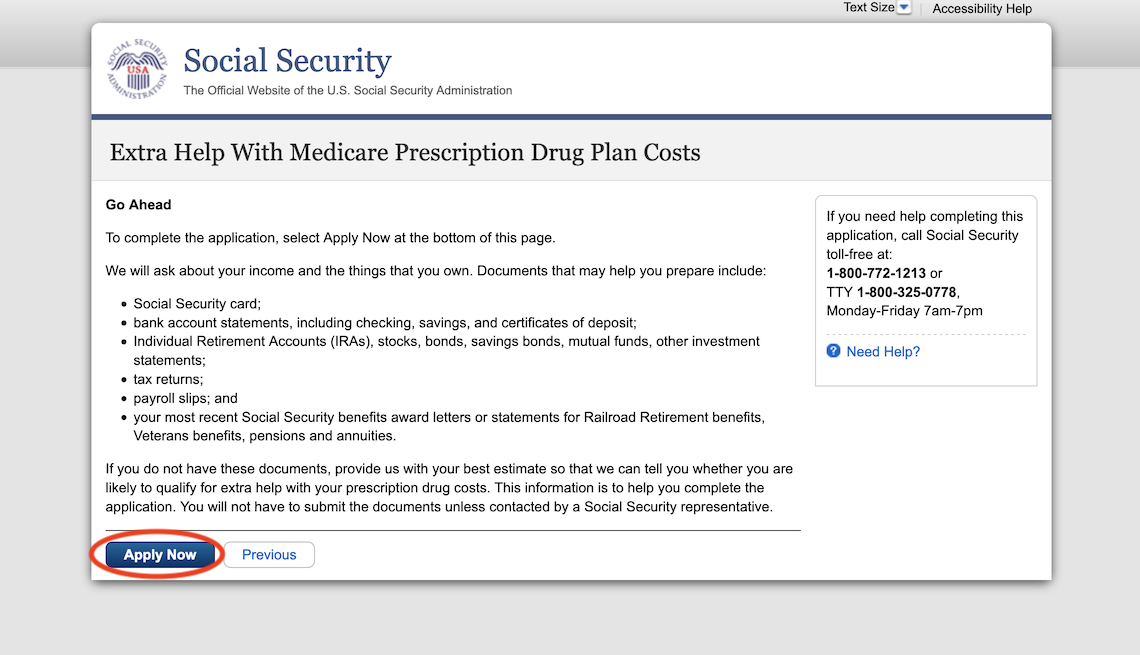The width and height of the screenshot is (1140, 655).
Task: Click the Extra Help page heading
Action: pos(404,152)
